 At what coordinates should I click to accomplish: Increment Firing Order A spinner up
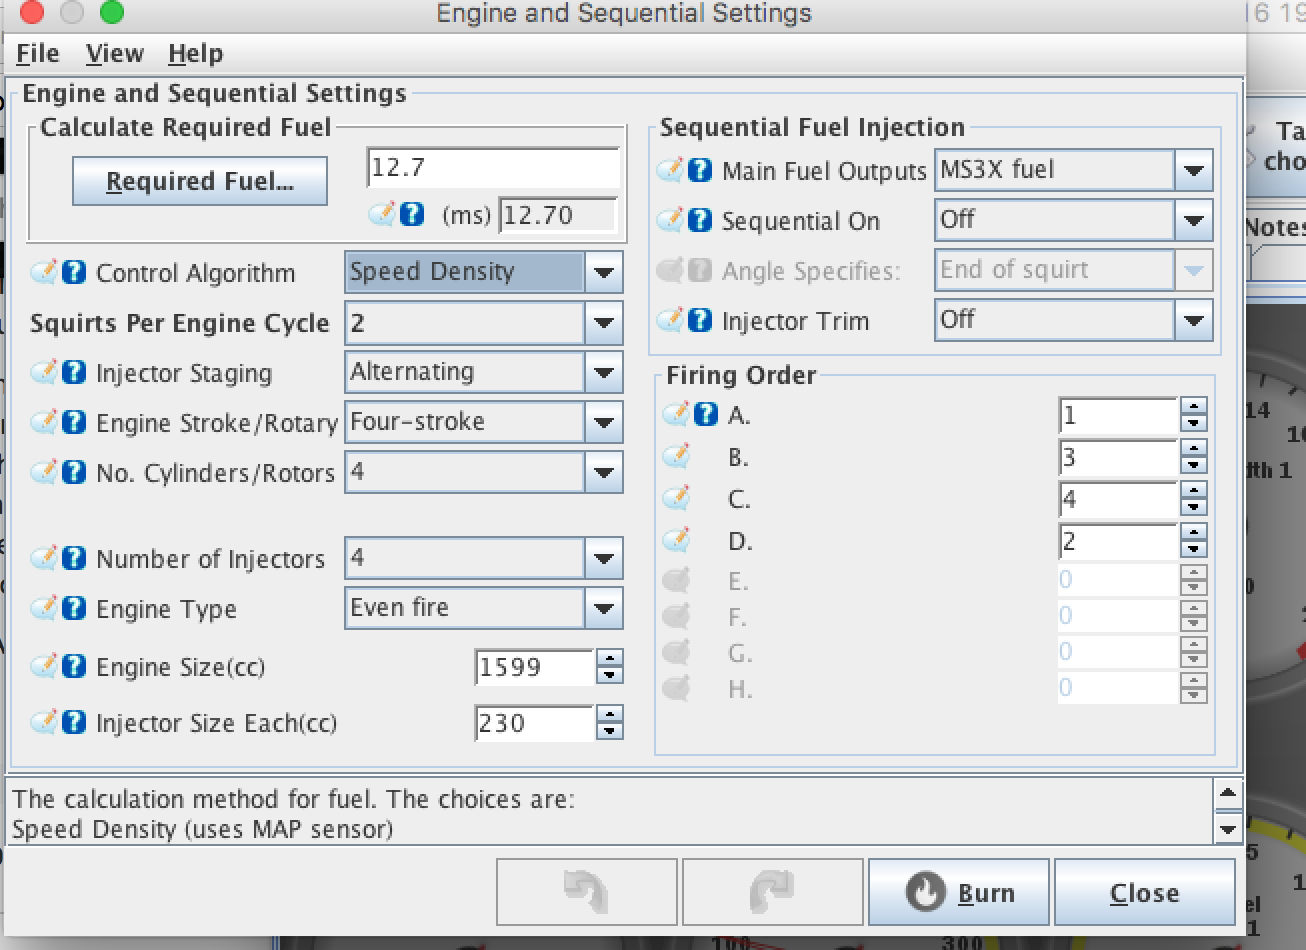pyautogui.click(x=1193, y=406)
